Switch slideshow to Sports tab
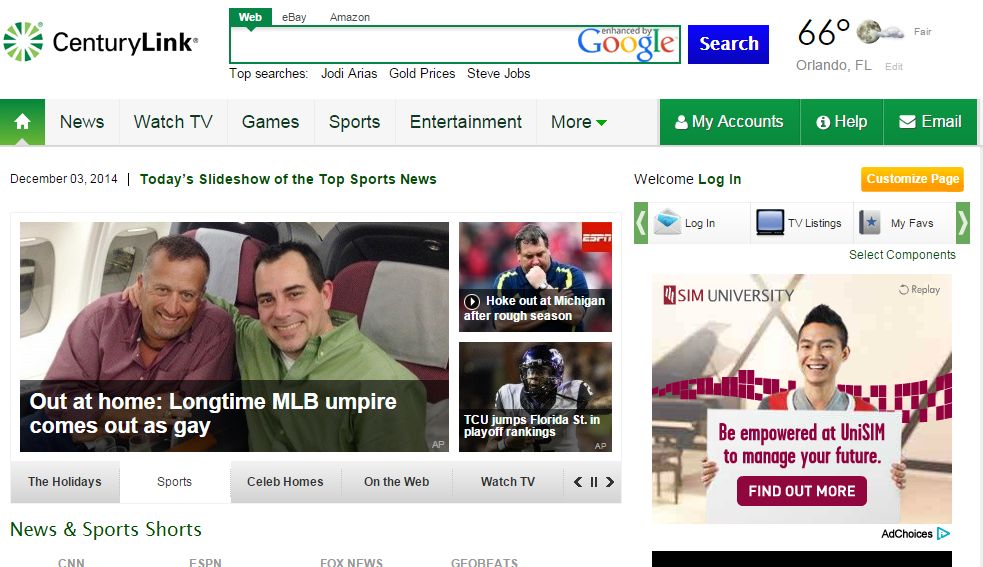 point(174,482)
